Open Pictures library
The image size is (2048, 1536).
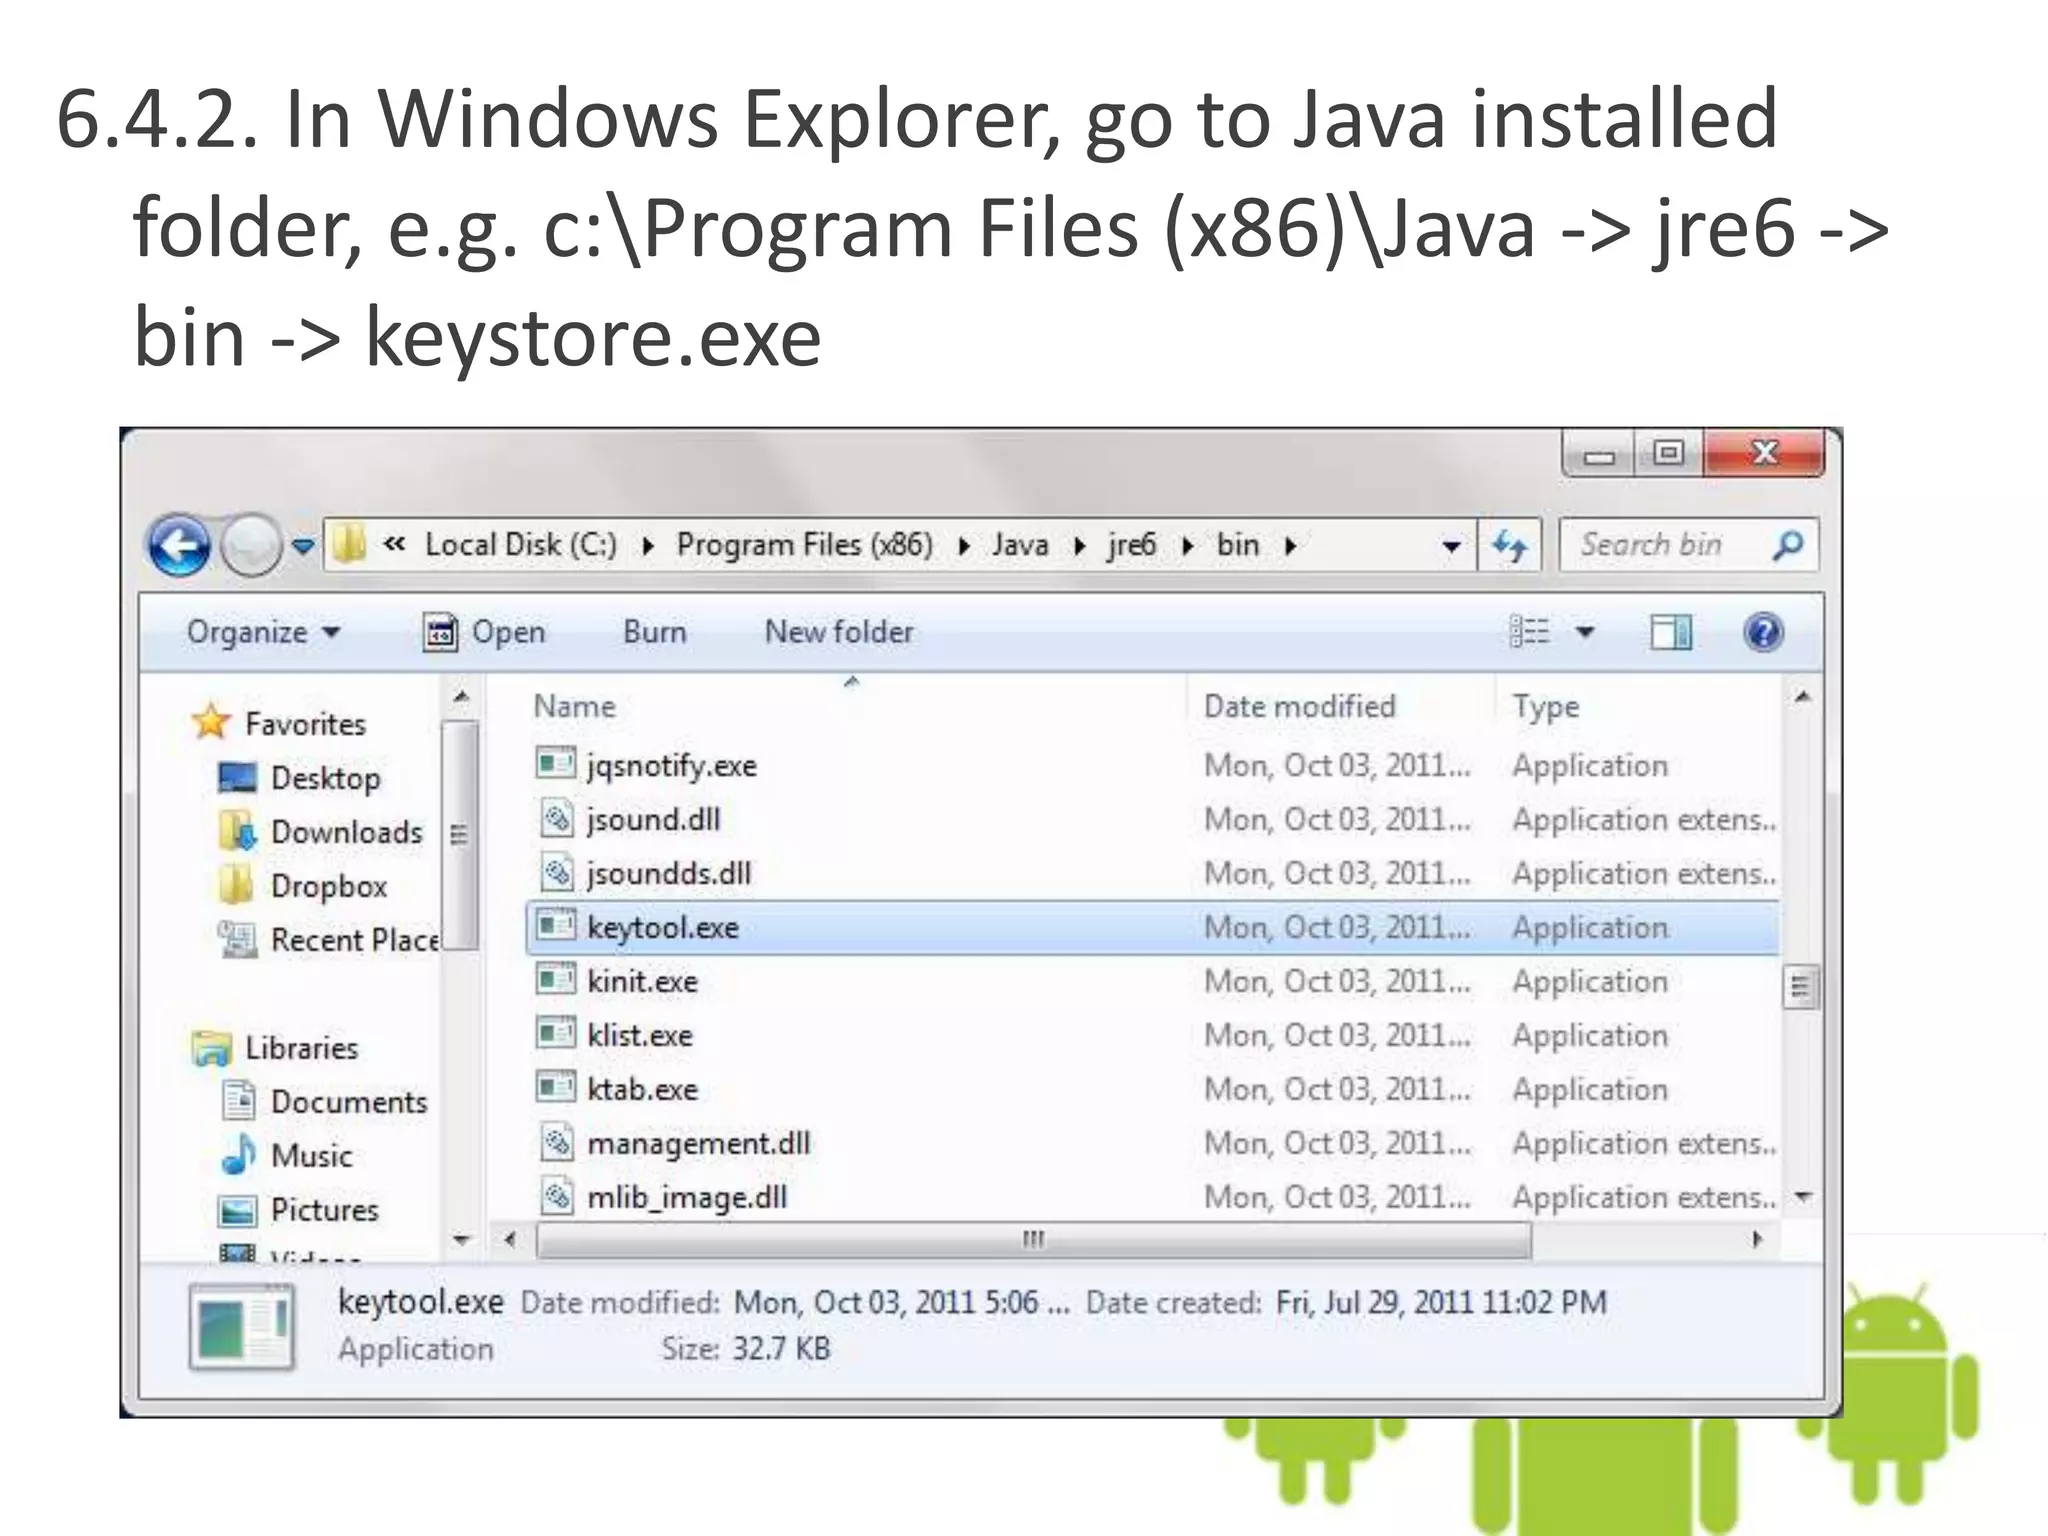(x=325, y=1210)
